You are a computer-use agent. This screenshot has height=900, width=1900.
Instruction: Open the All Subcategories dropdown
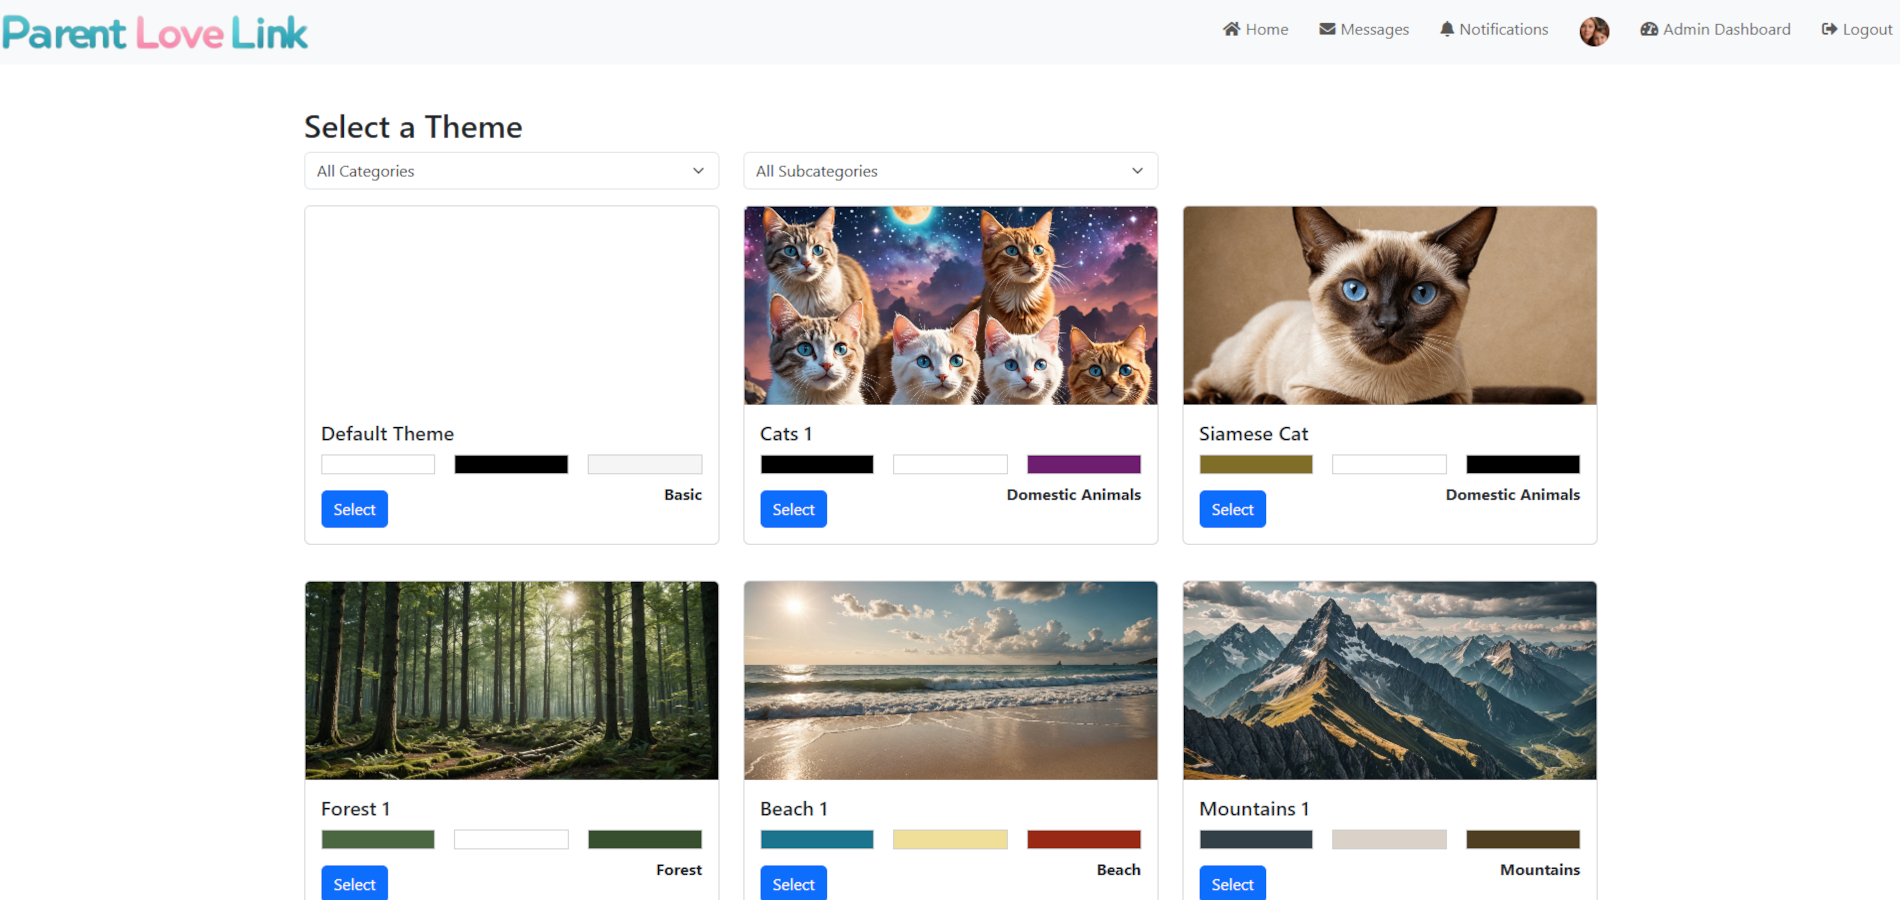949,171
